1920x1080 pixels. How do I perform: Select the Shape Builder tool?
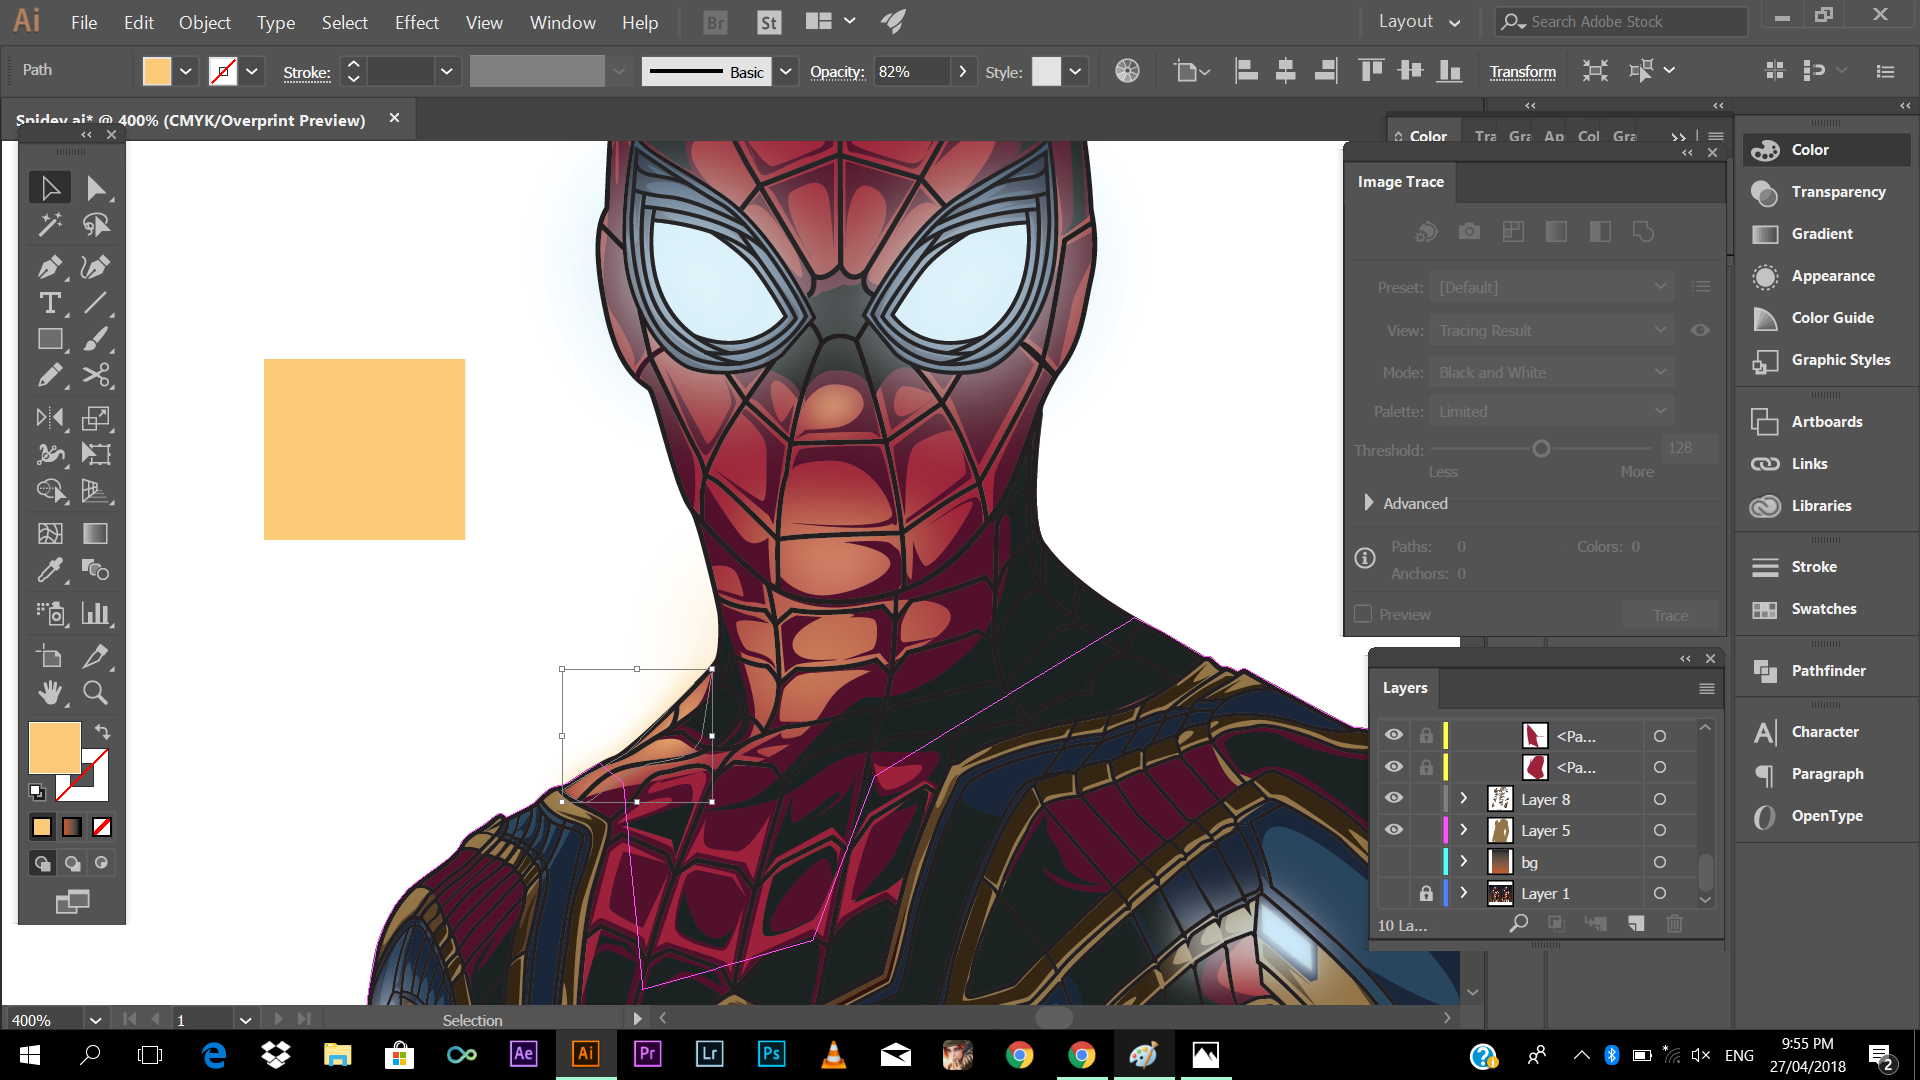(49, 490)
